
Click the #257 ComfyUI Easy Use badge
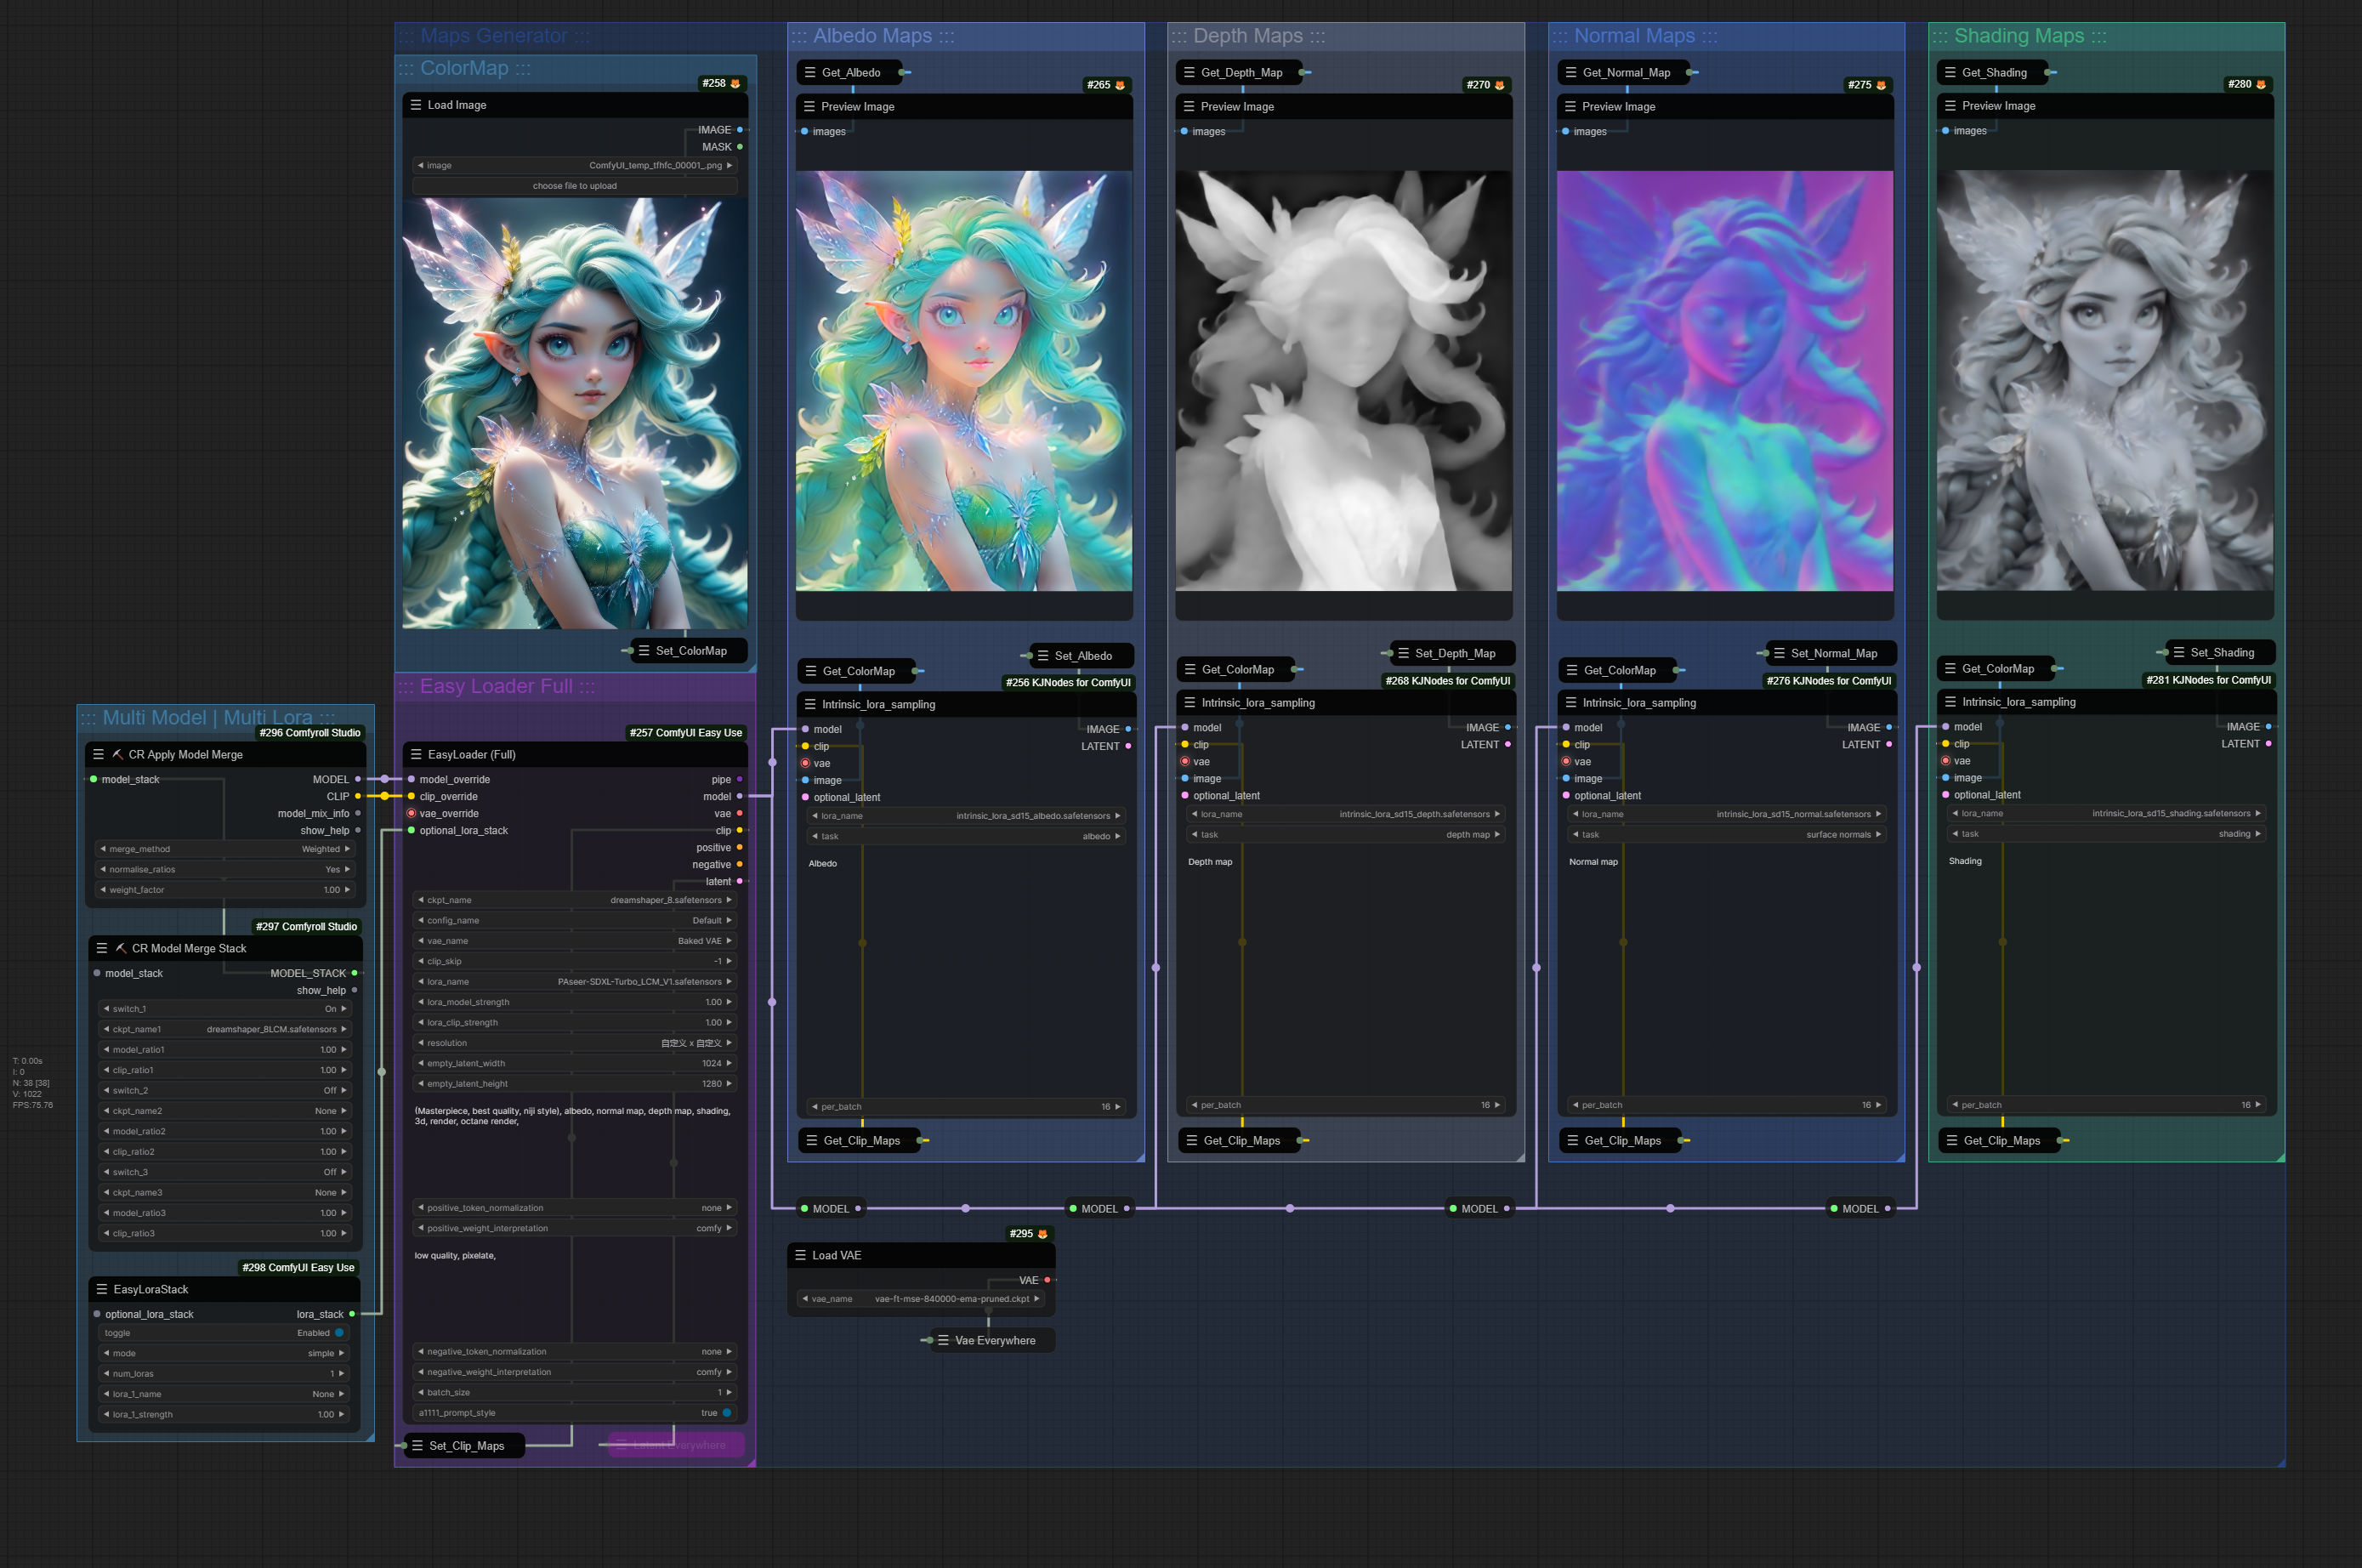686,733
